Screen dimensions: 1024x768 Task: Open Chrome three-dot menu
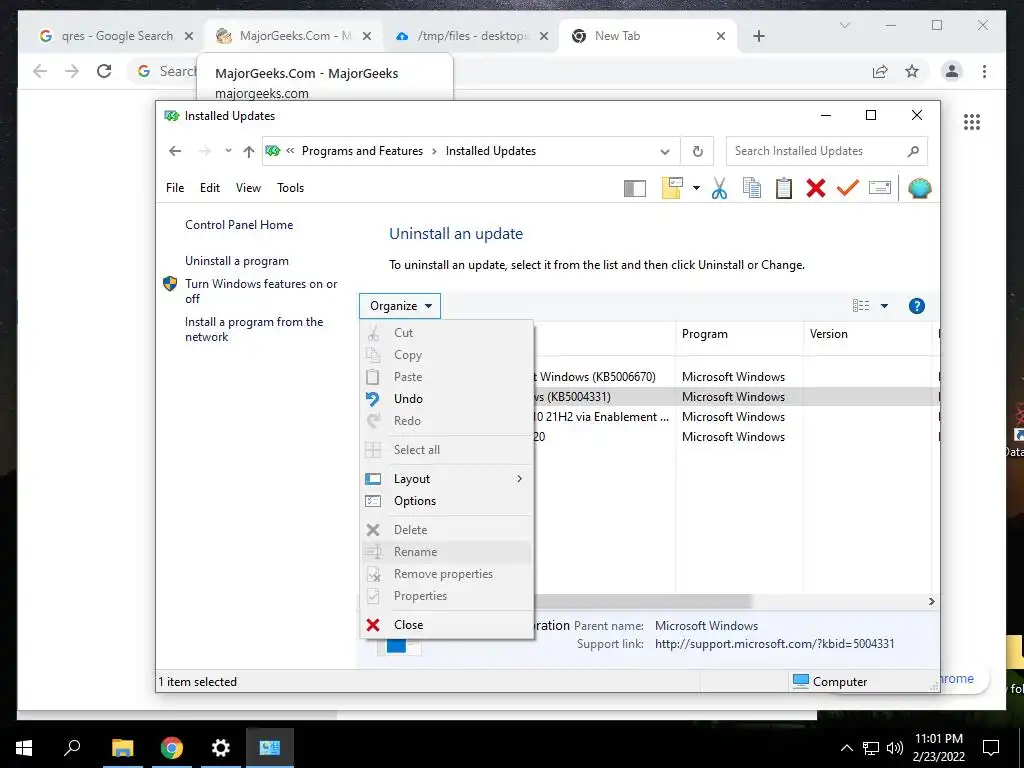(x=984, y=71)
